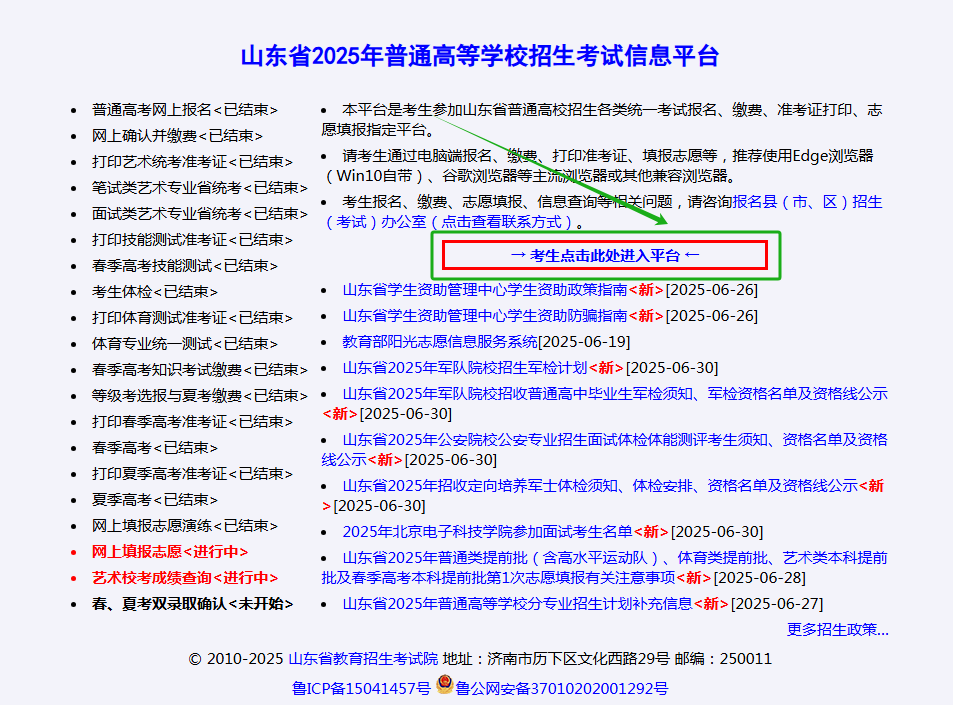Open 军队院校招收普通高中毕业生军检须知 link
The width and height of the screenshot is (953, 705).
(x=615, y=394)
